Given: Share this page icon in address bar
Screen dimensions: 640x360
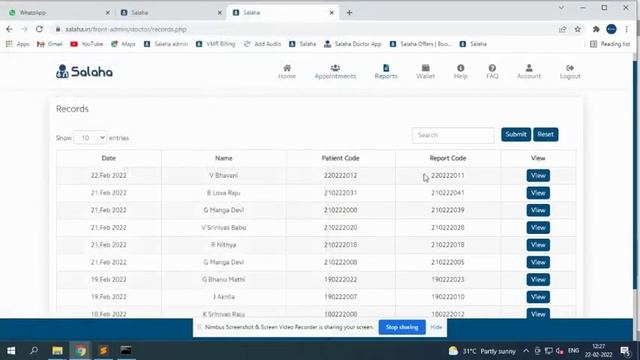Looking at the screenshot, I should 562,29.
